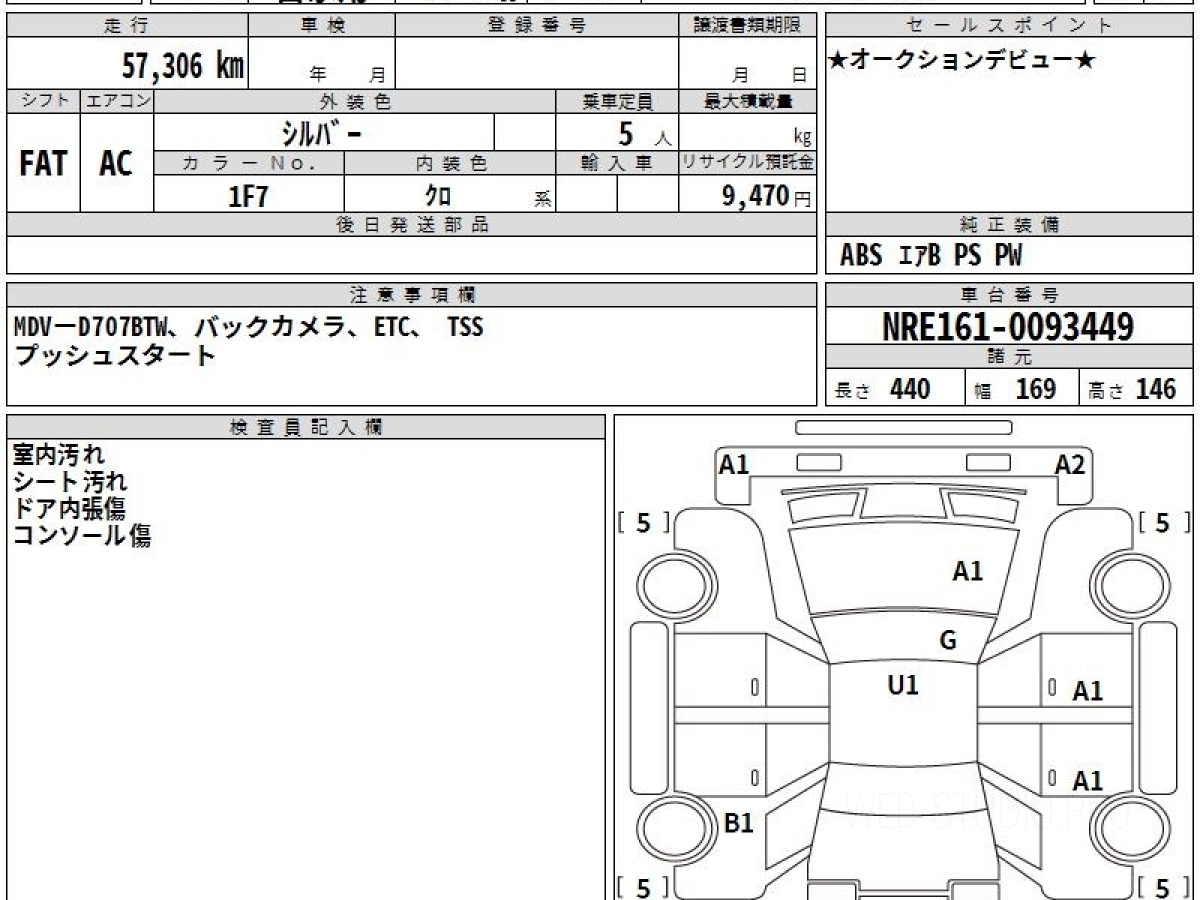Select the B1 mark on the car diagram
Screen dimensions: 1200x900
738,824
